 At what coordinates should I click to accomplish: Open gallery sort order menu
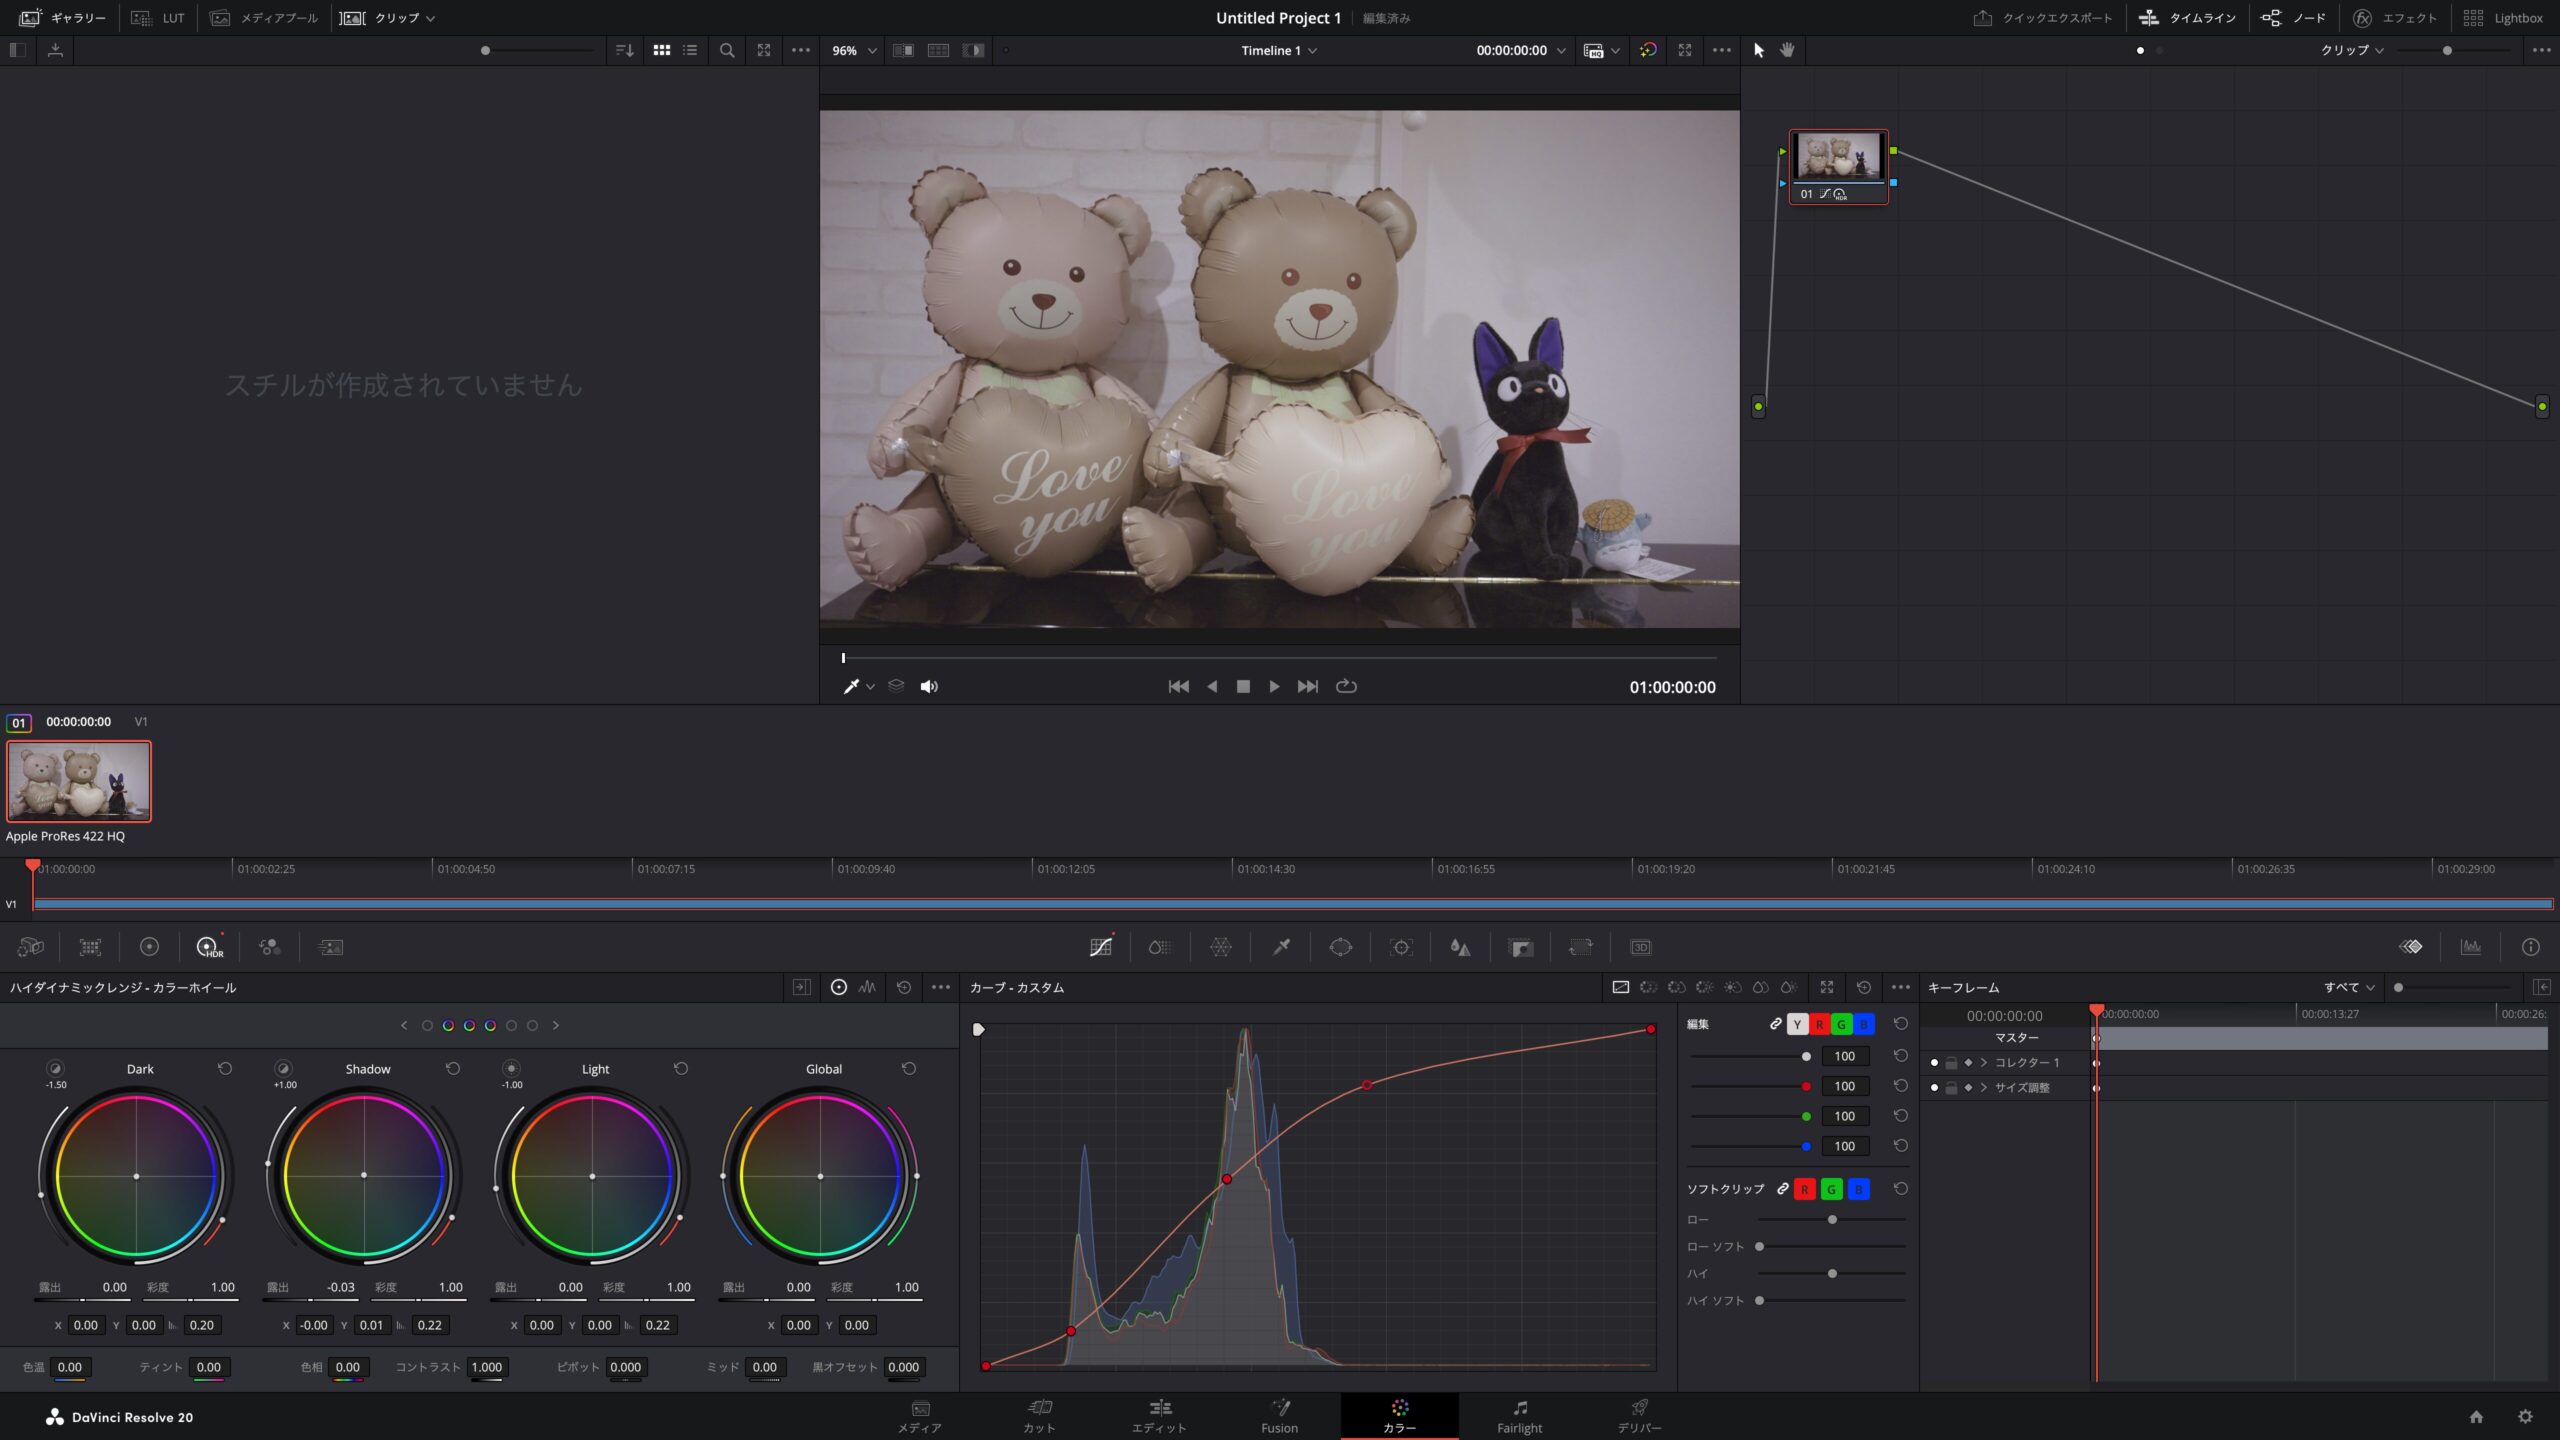(x=624, y=50)
